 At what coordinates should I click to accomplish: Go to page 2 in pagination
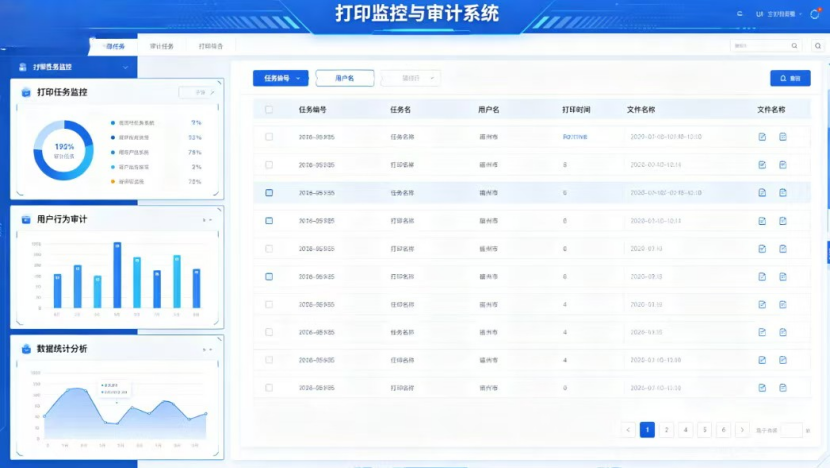[x=666, y=430]
